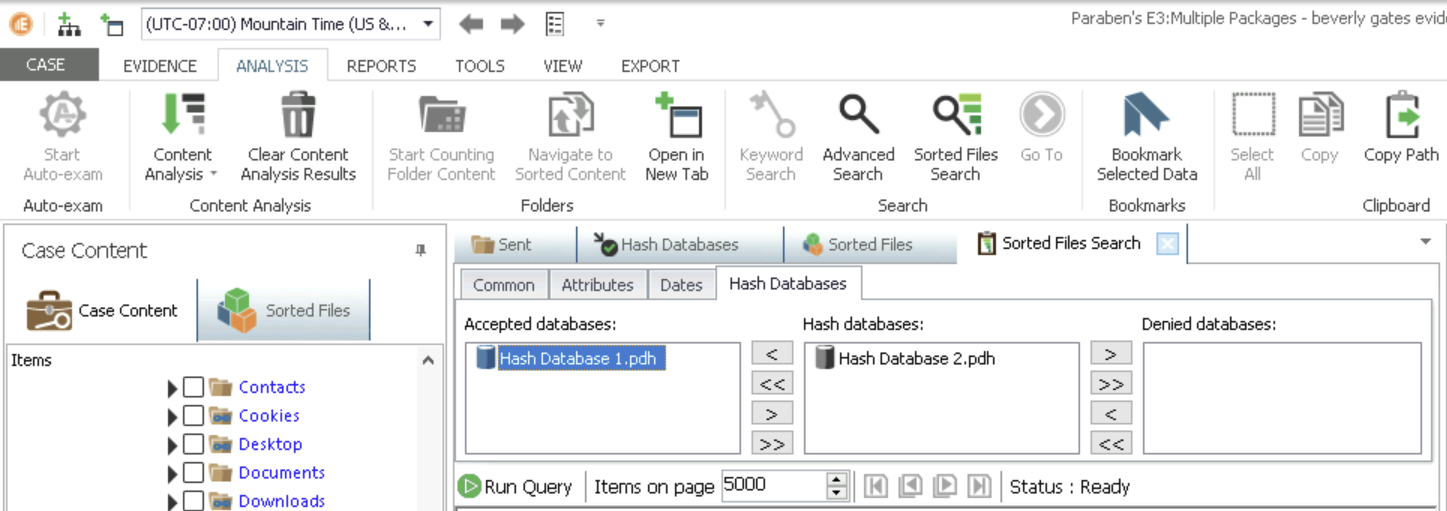This screenshot has width=1447, height=511.
Task: Click Select All in Clipboard group
Action: [x=1252, y=137]
